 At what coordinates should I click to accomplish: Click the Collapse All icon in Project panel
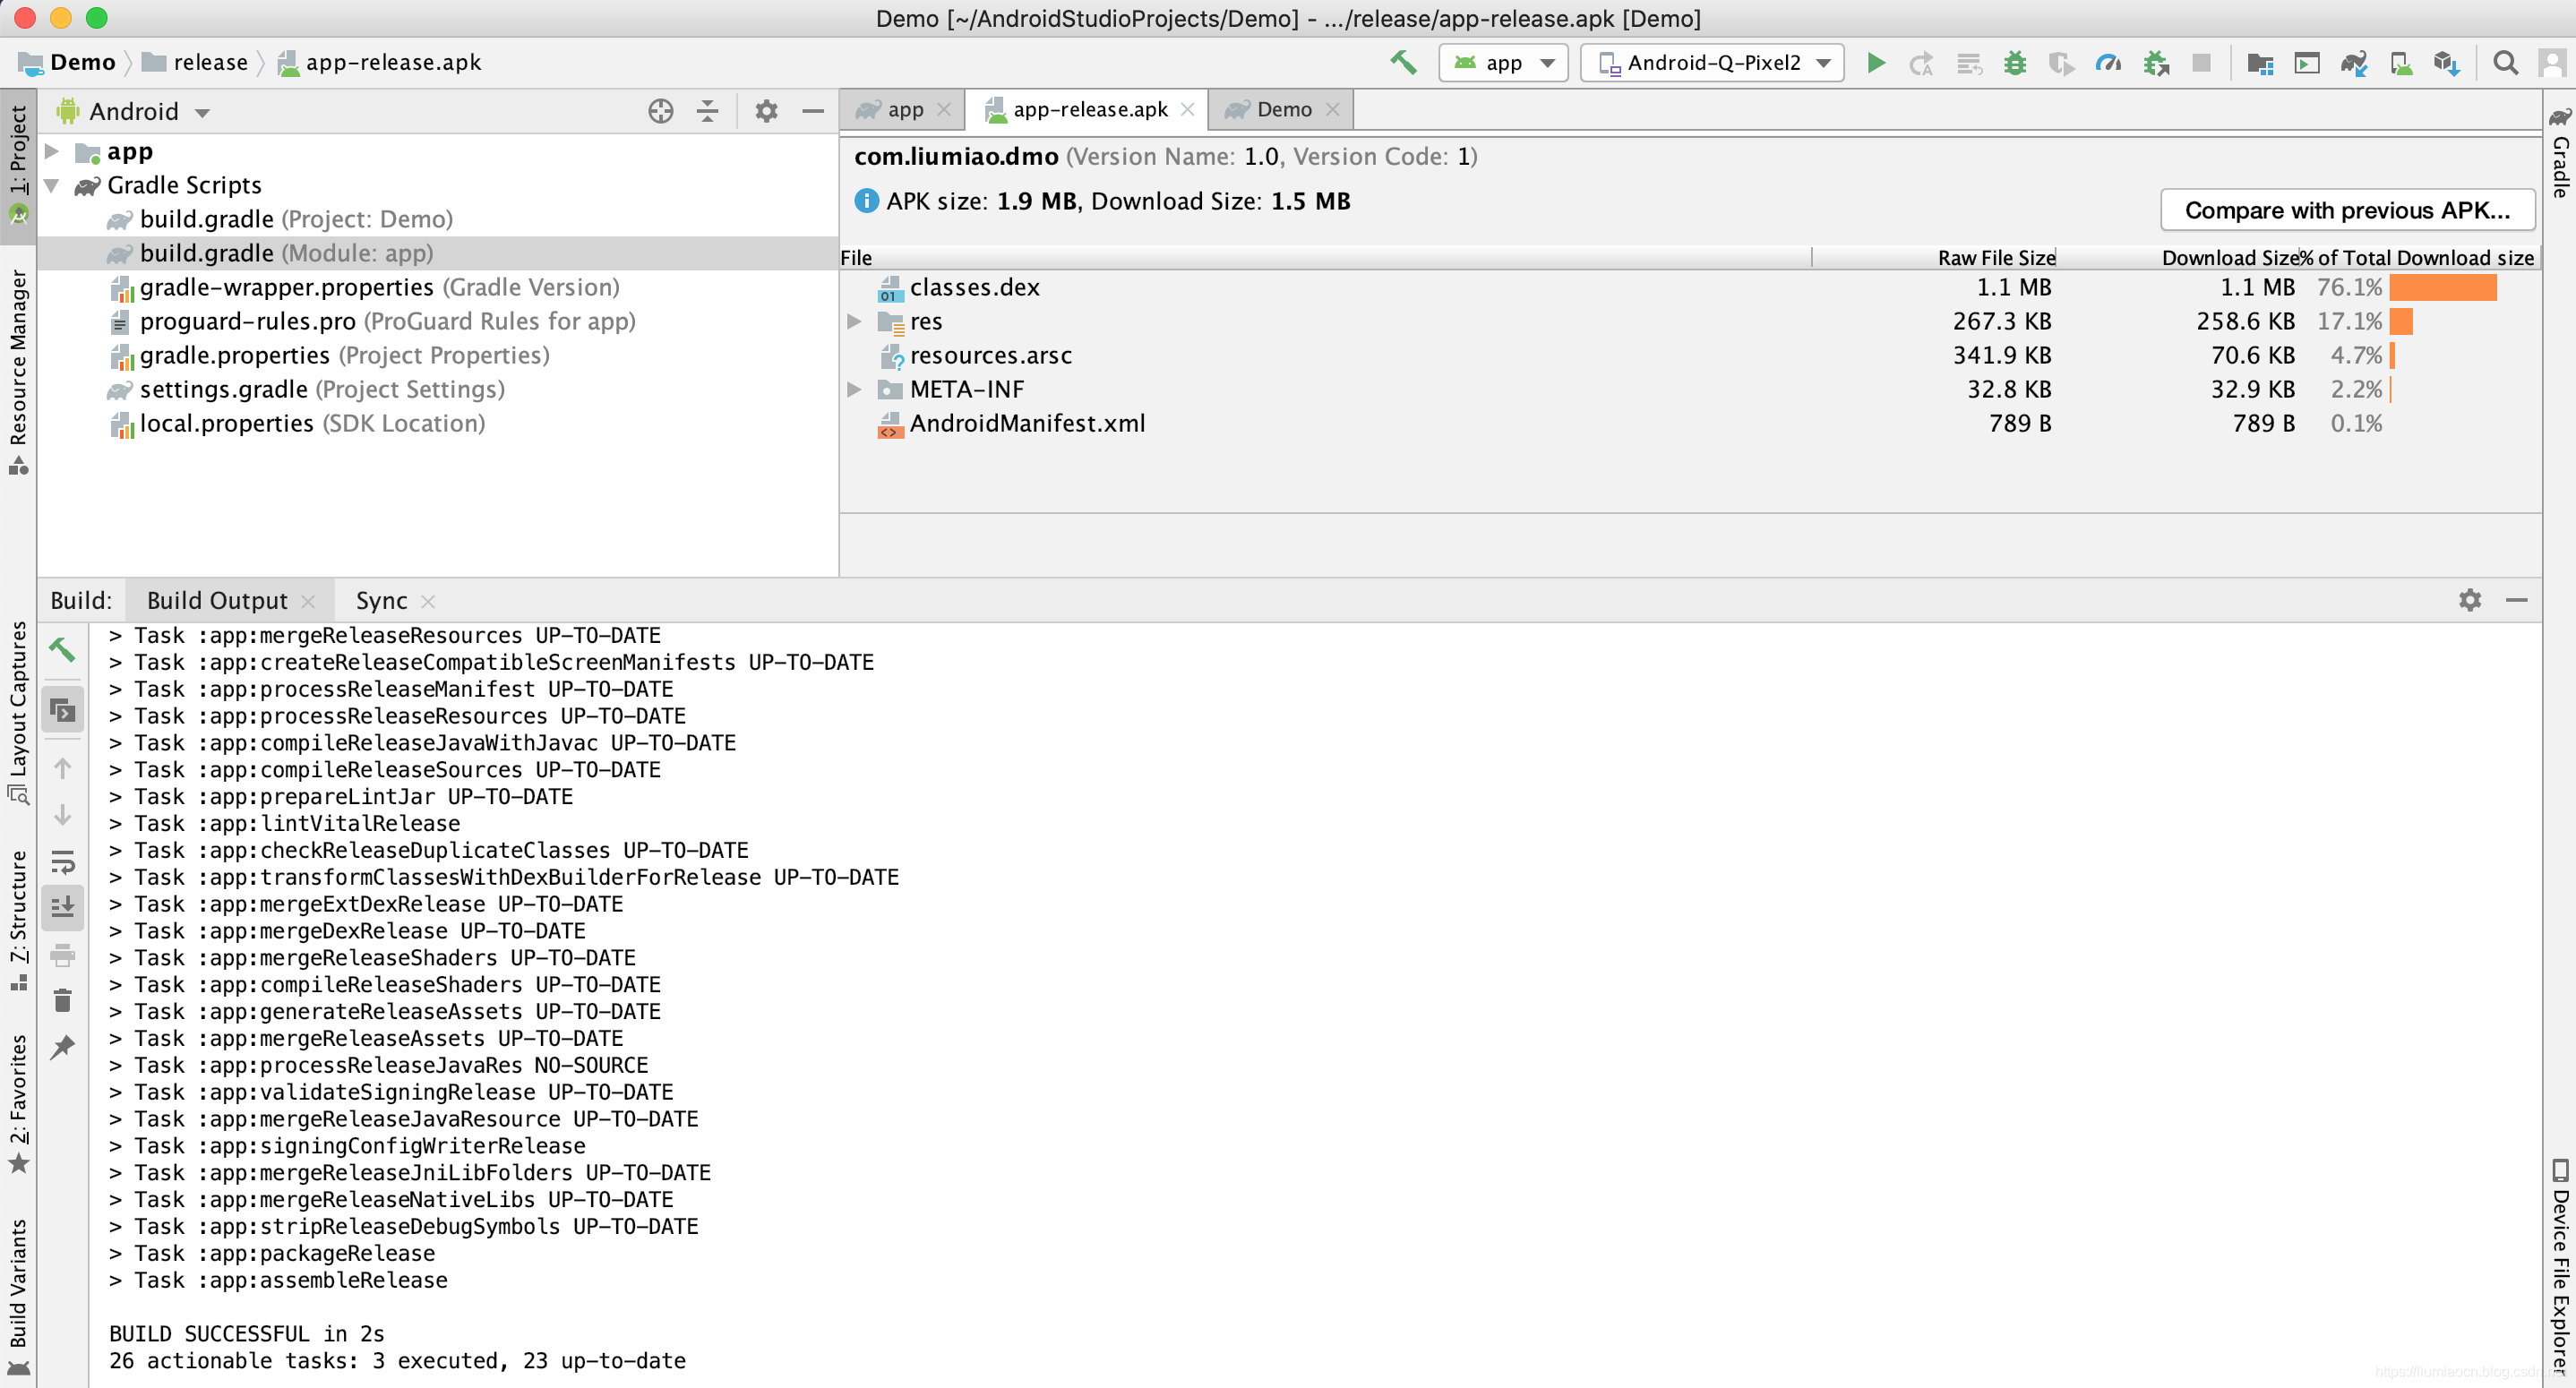[707, 111]
